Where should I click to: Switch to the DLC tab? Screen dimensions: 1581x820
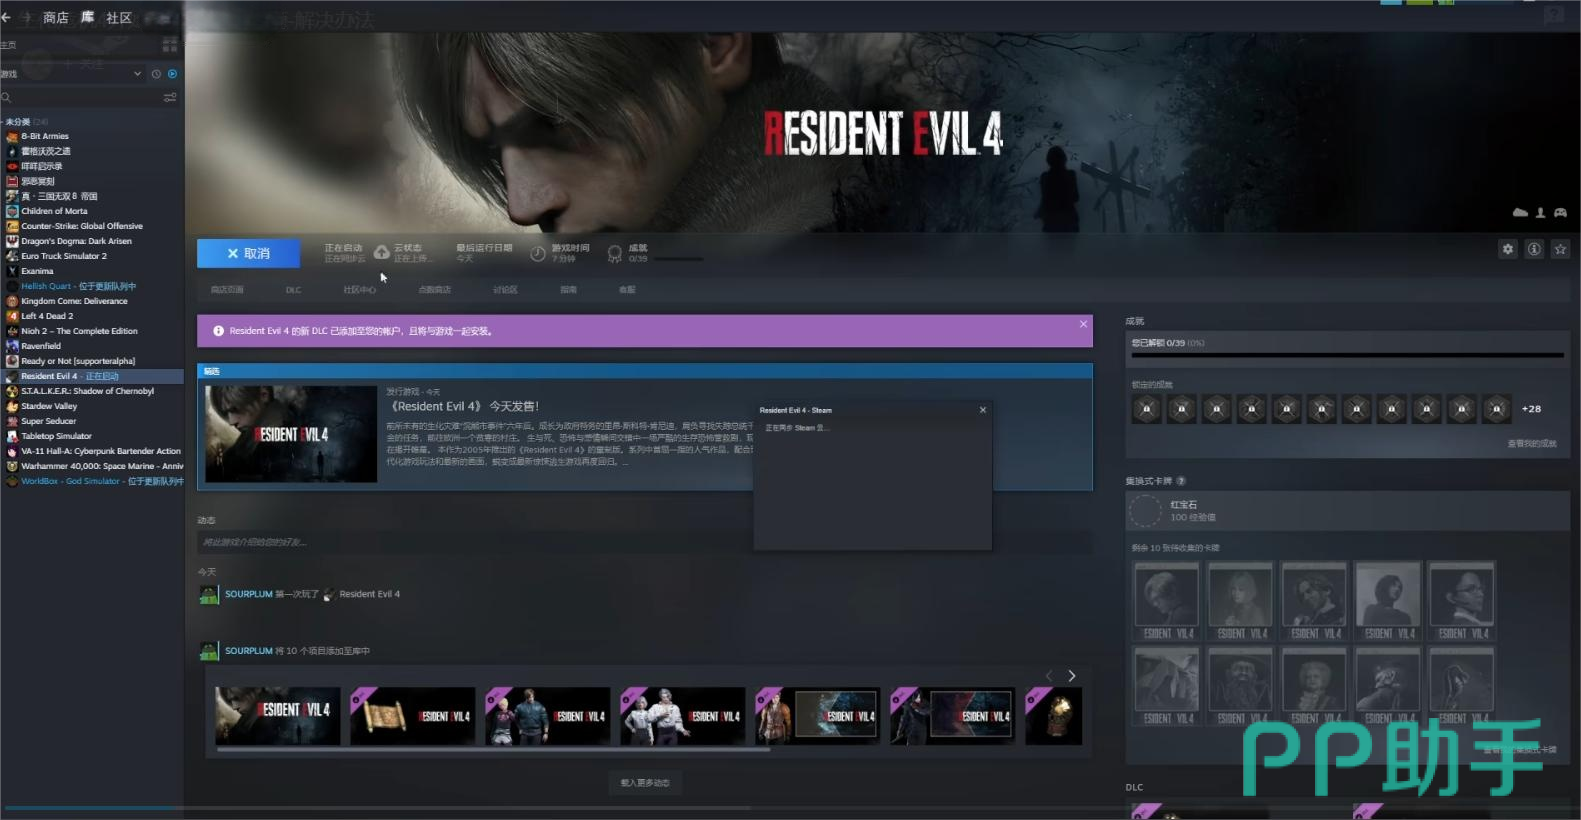click(x=293, y=290)
